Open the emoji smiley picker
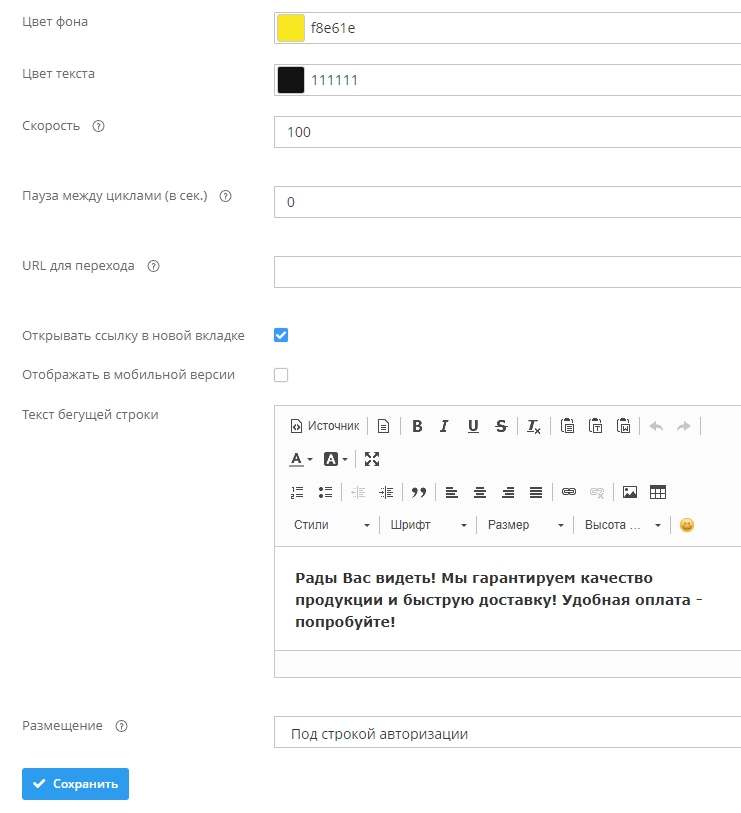Screen dimensions: 741x813 point(686,525)
